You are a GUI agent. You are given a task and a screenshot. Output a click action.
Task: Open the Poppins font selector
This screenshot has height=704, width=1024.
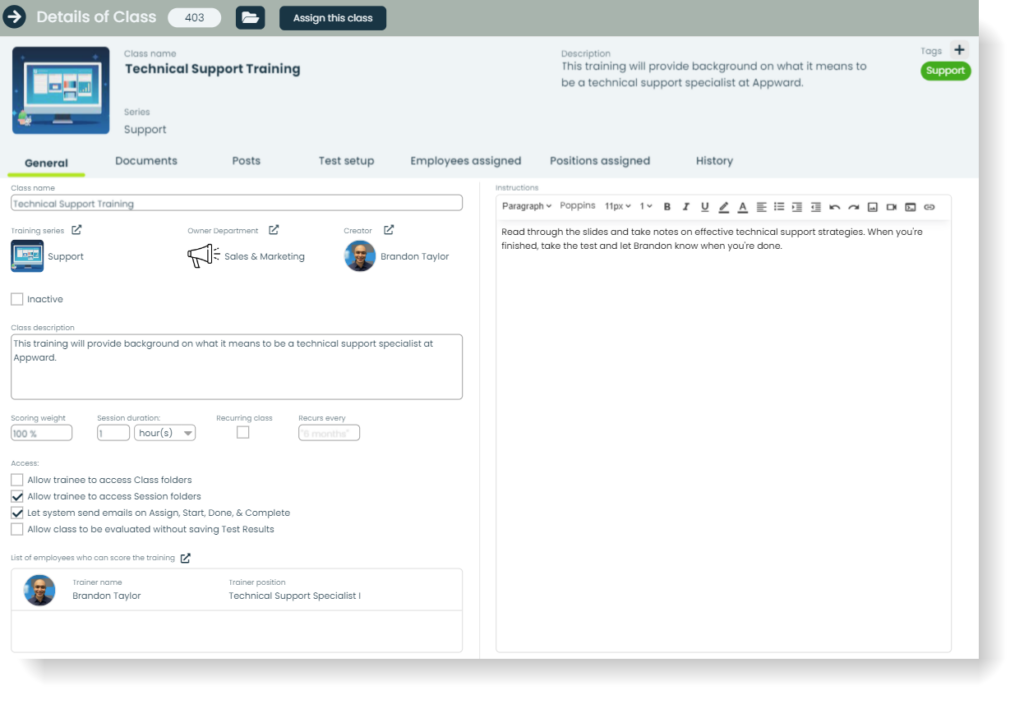pos(577,206)
